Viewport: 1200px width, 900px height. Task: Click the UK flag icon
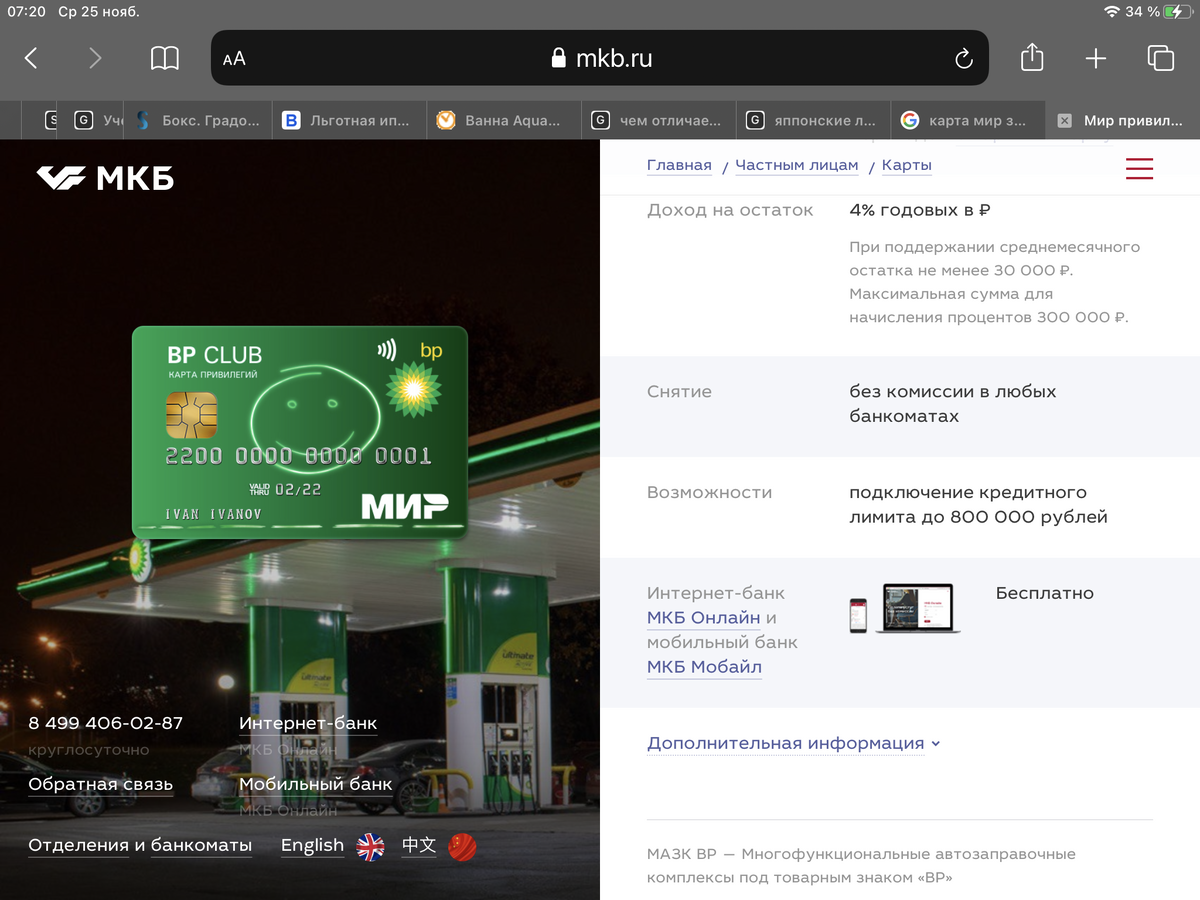tap(371, 847)
